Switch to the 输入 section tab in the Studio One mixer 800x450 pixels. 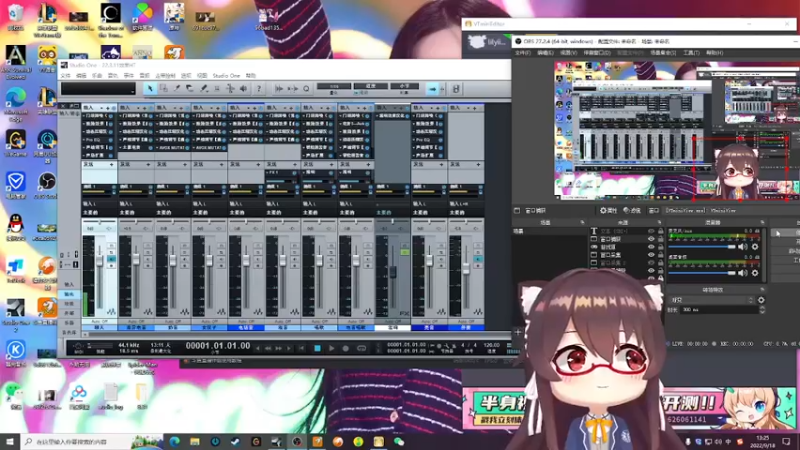[x=69, y=284]
